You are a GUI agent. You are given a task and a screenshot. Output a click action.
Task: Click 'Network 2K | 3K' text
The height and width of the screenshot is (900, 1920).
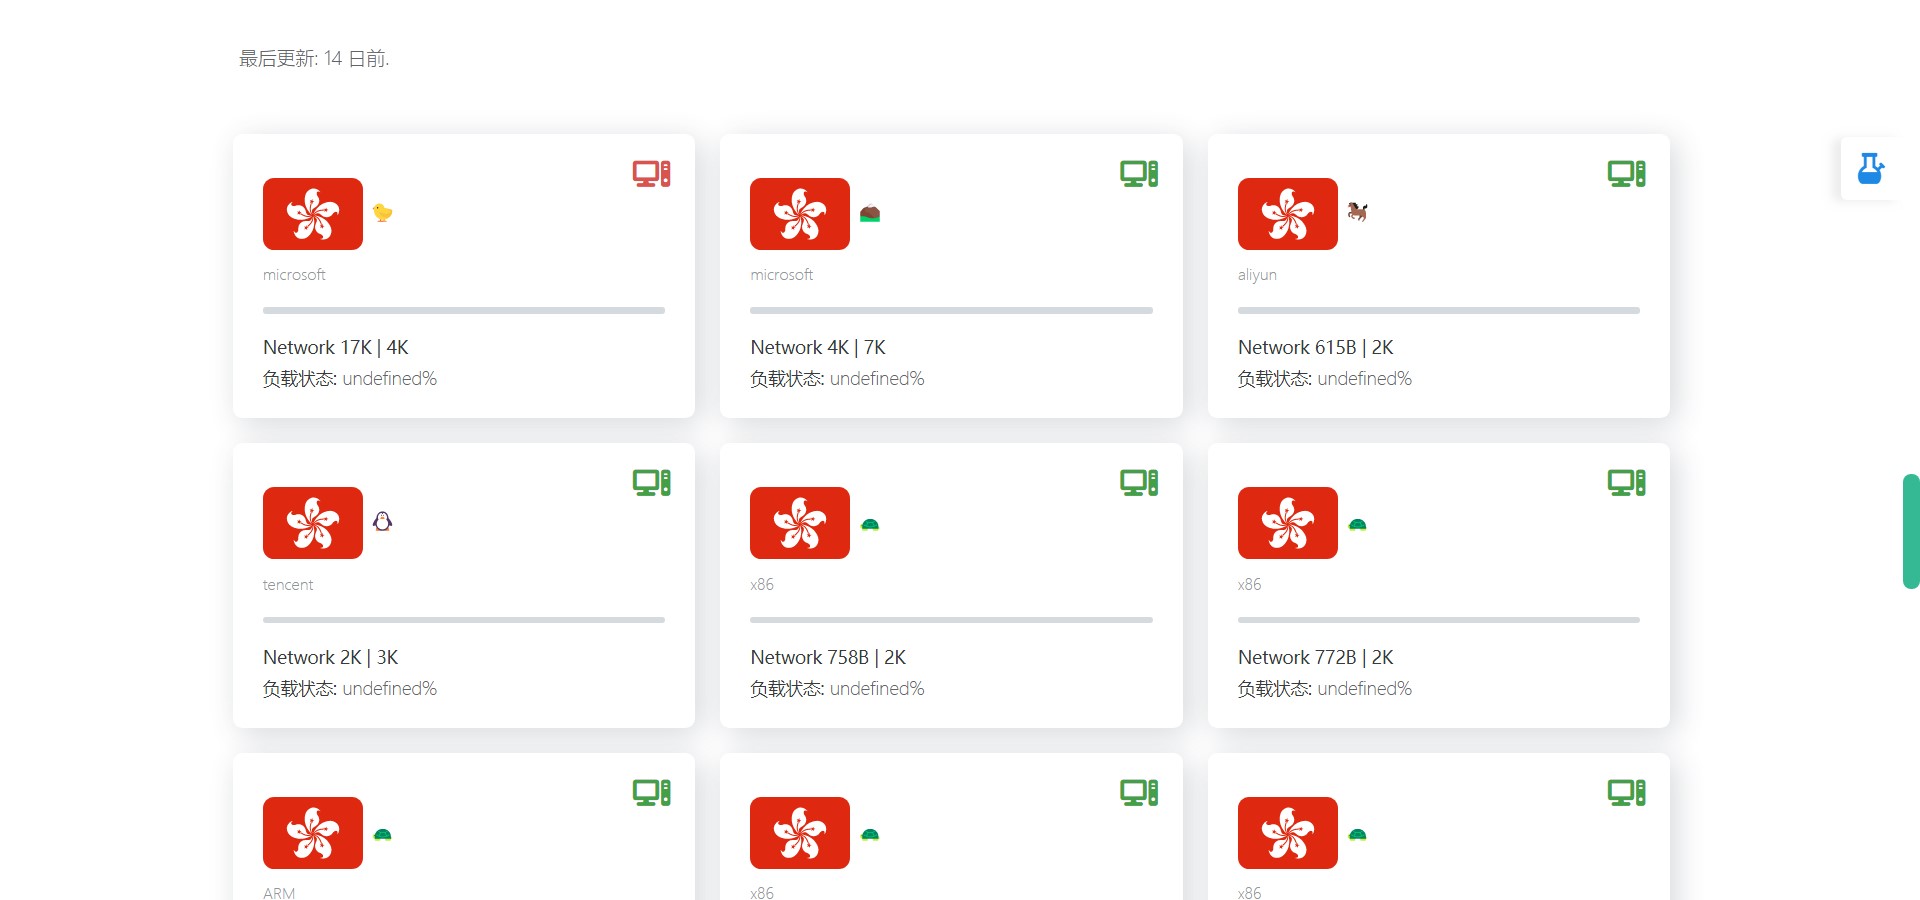(x=331, y=657)
